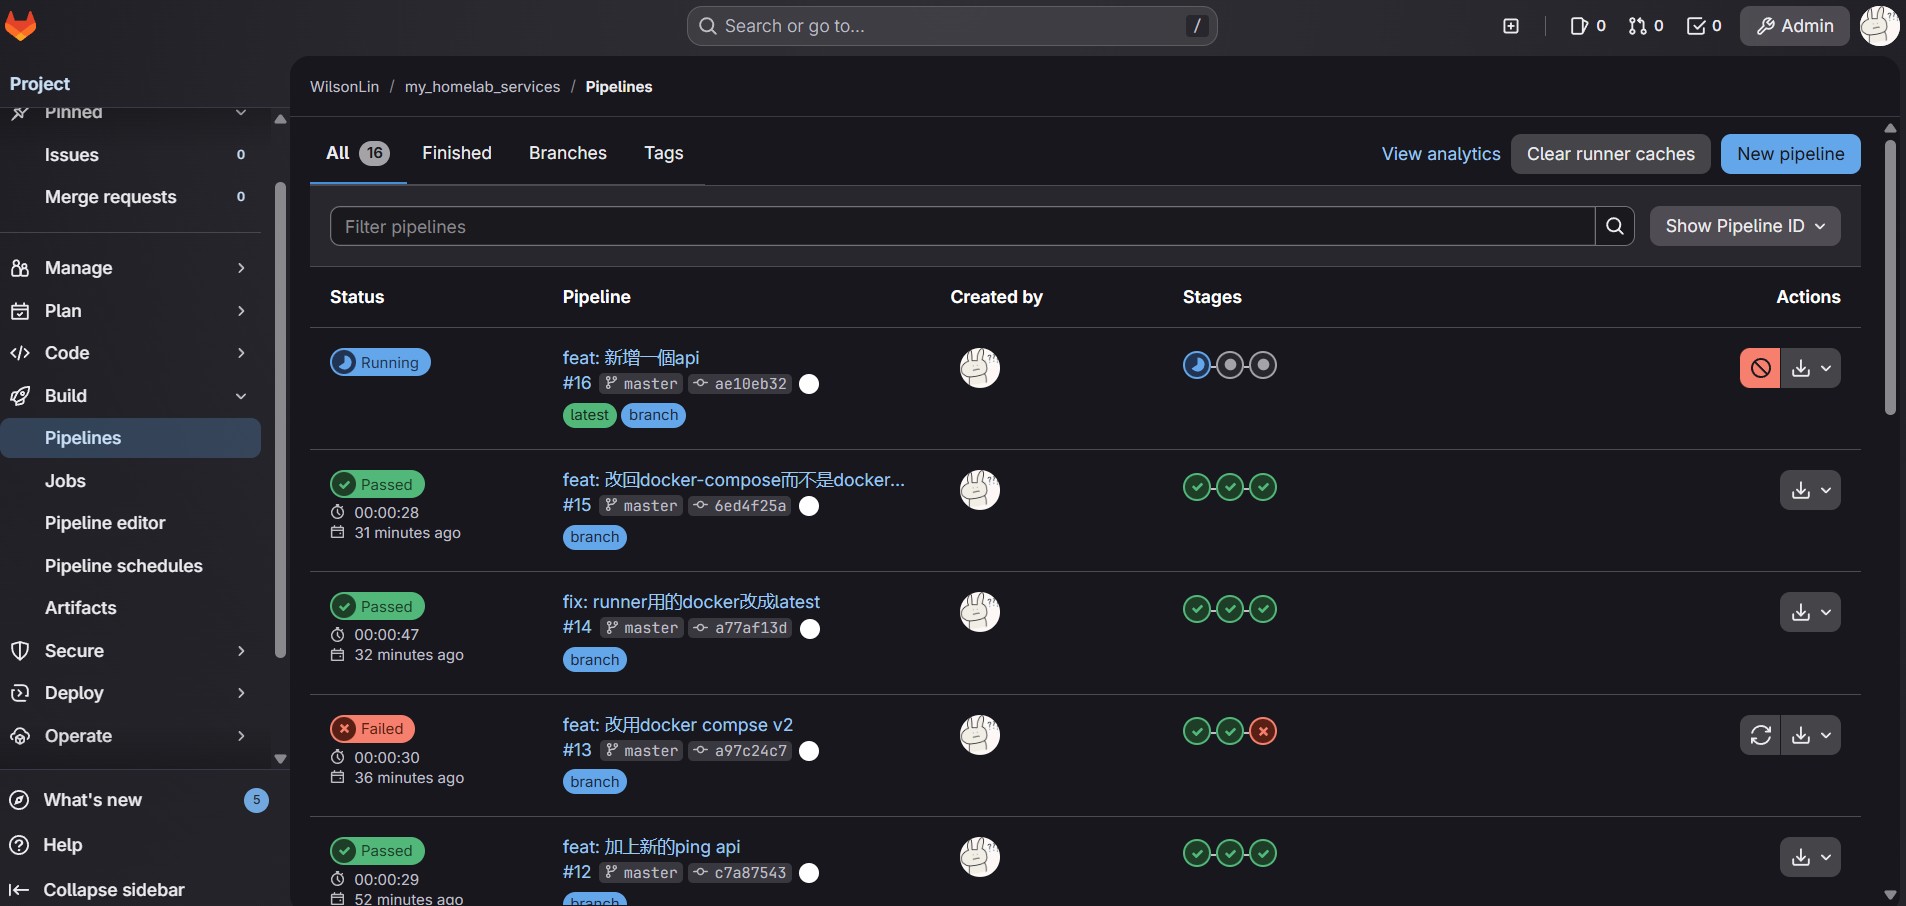Click the running stage icon of pipeline #16
Image resolution: width=1906 pixels, height=906 pixels.
(1196, 365)
